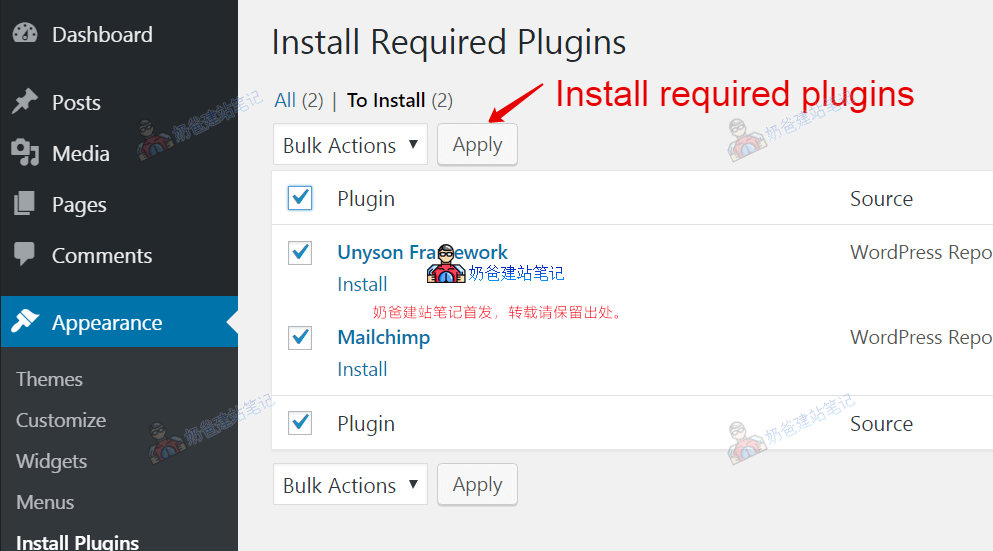Click the Comments speech bubble icon
Screen dimensions: 993x551
click(x=25, y=254)
